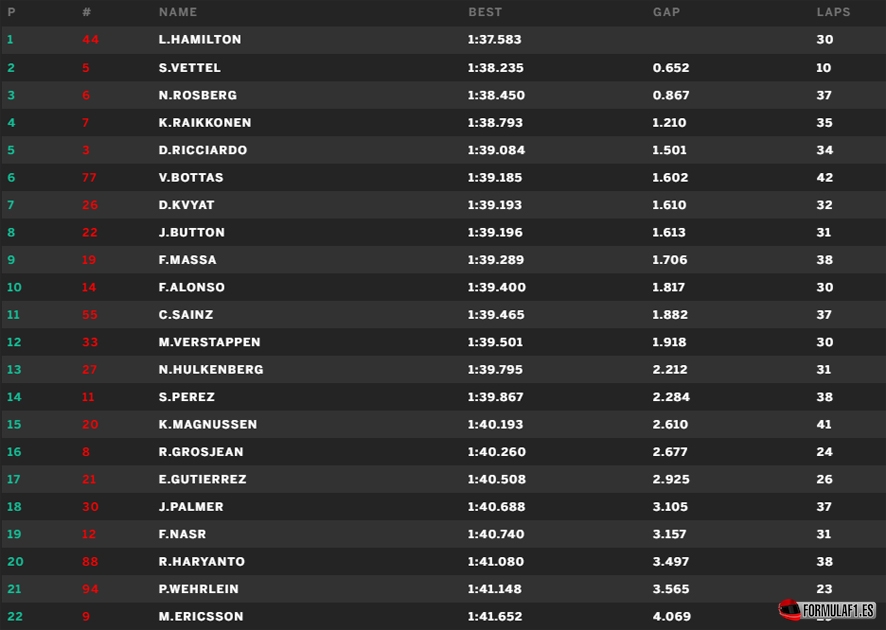Click J.BUTTON's best time 1:39.196
The image size is (886, 630).
click(x=495, y=232)
